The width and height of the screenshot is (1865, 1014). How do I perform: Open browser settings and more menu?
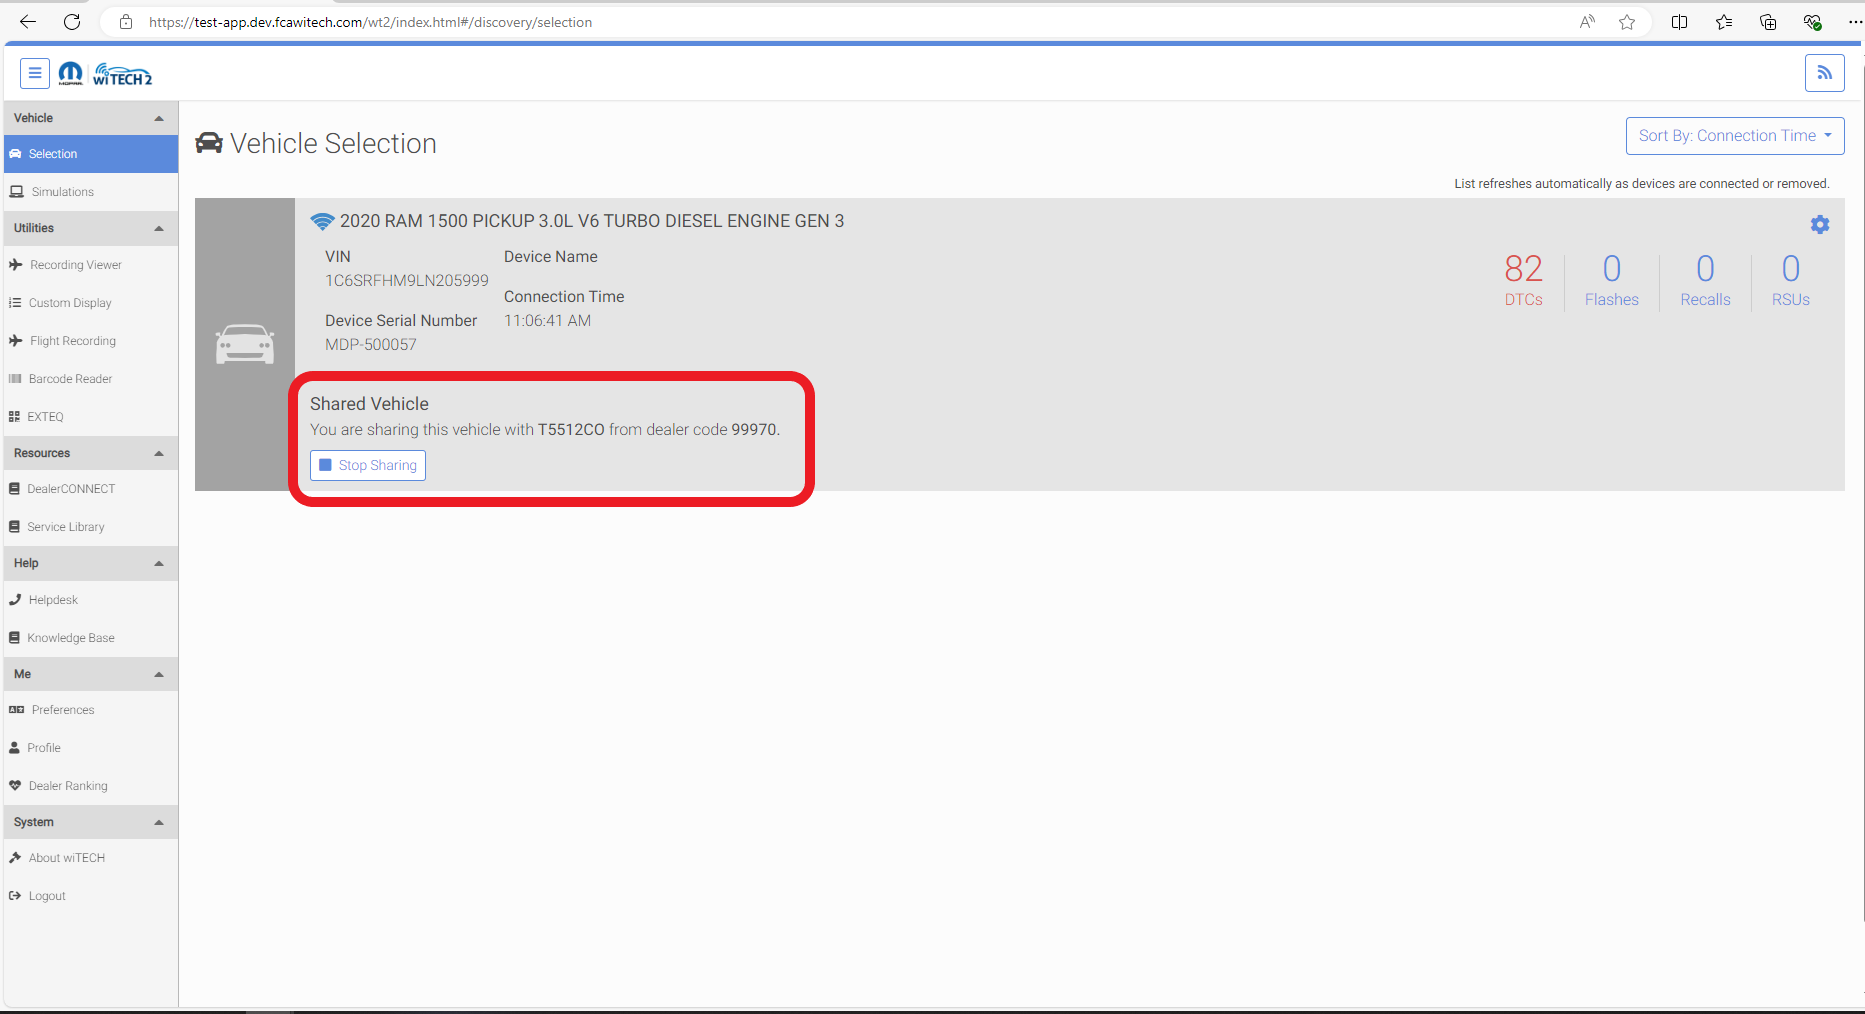1855,22
